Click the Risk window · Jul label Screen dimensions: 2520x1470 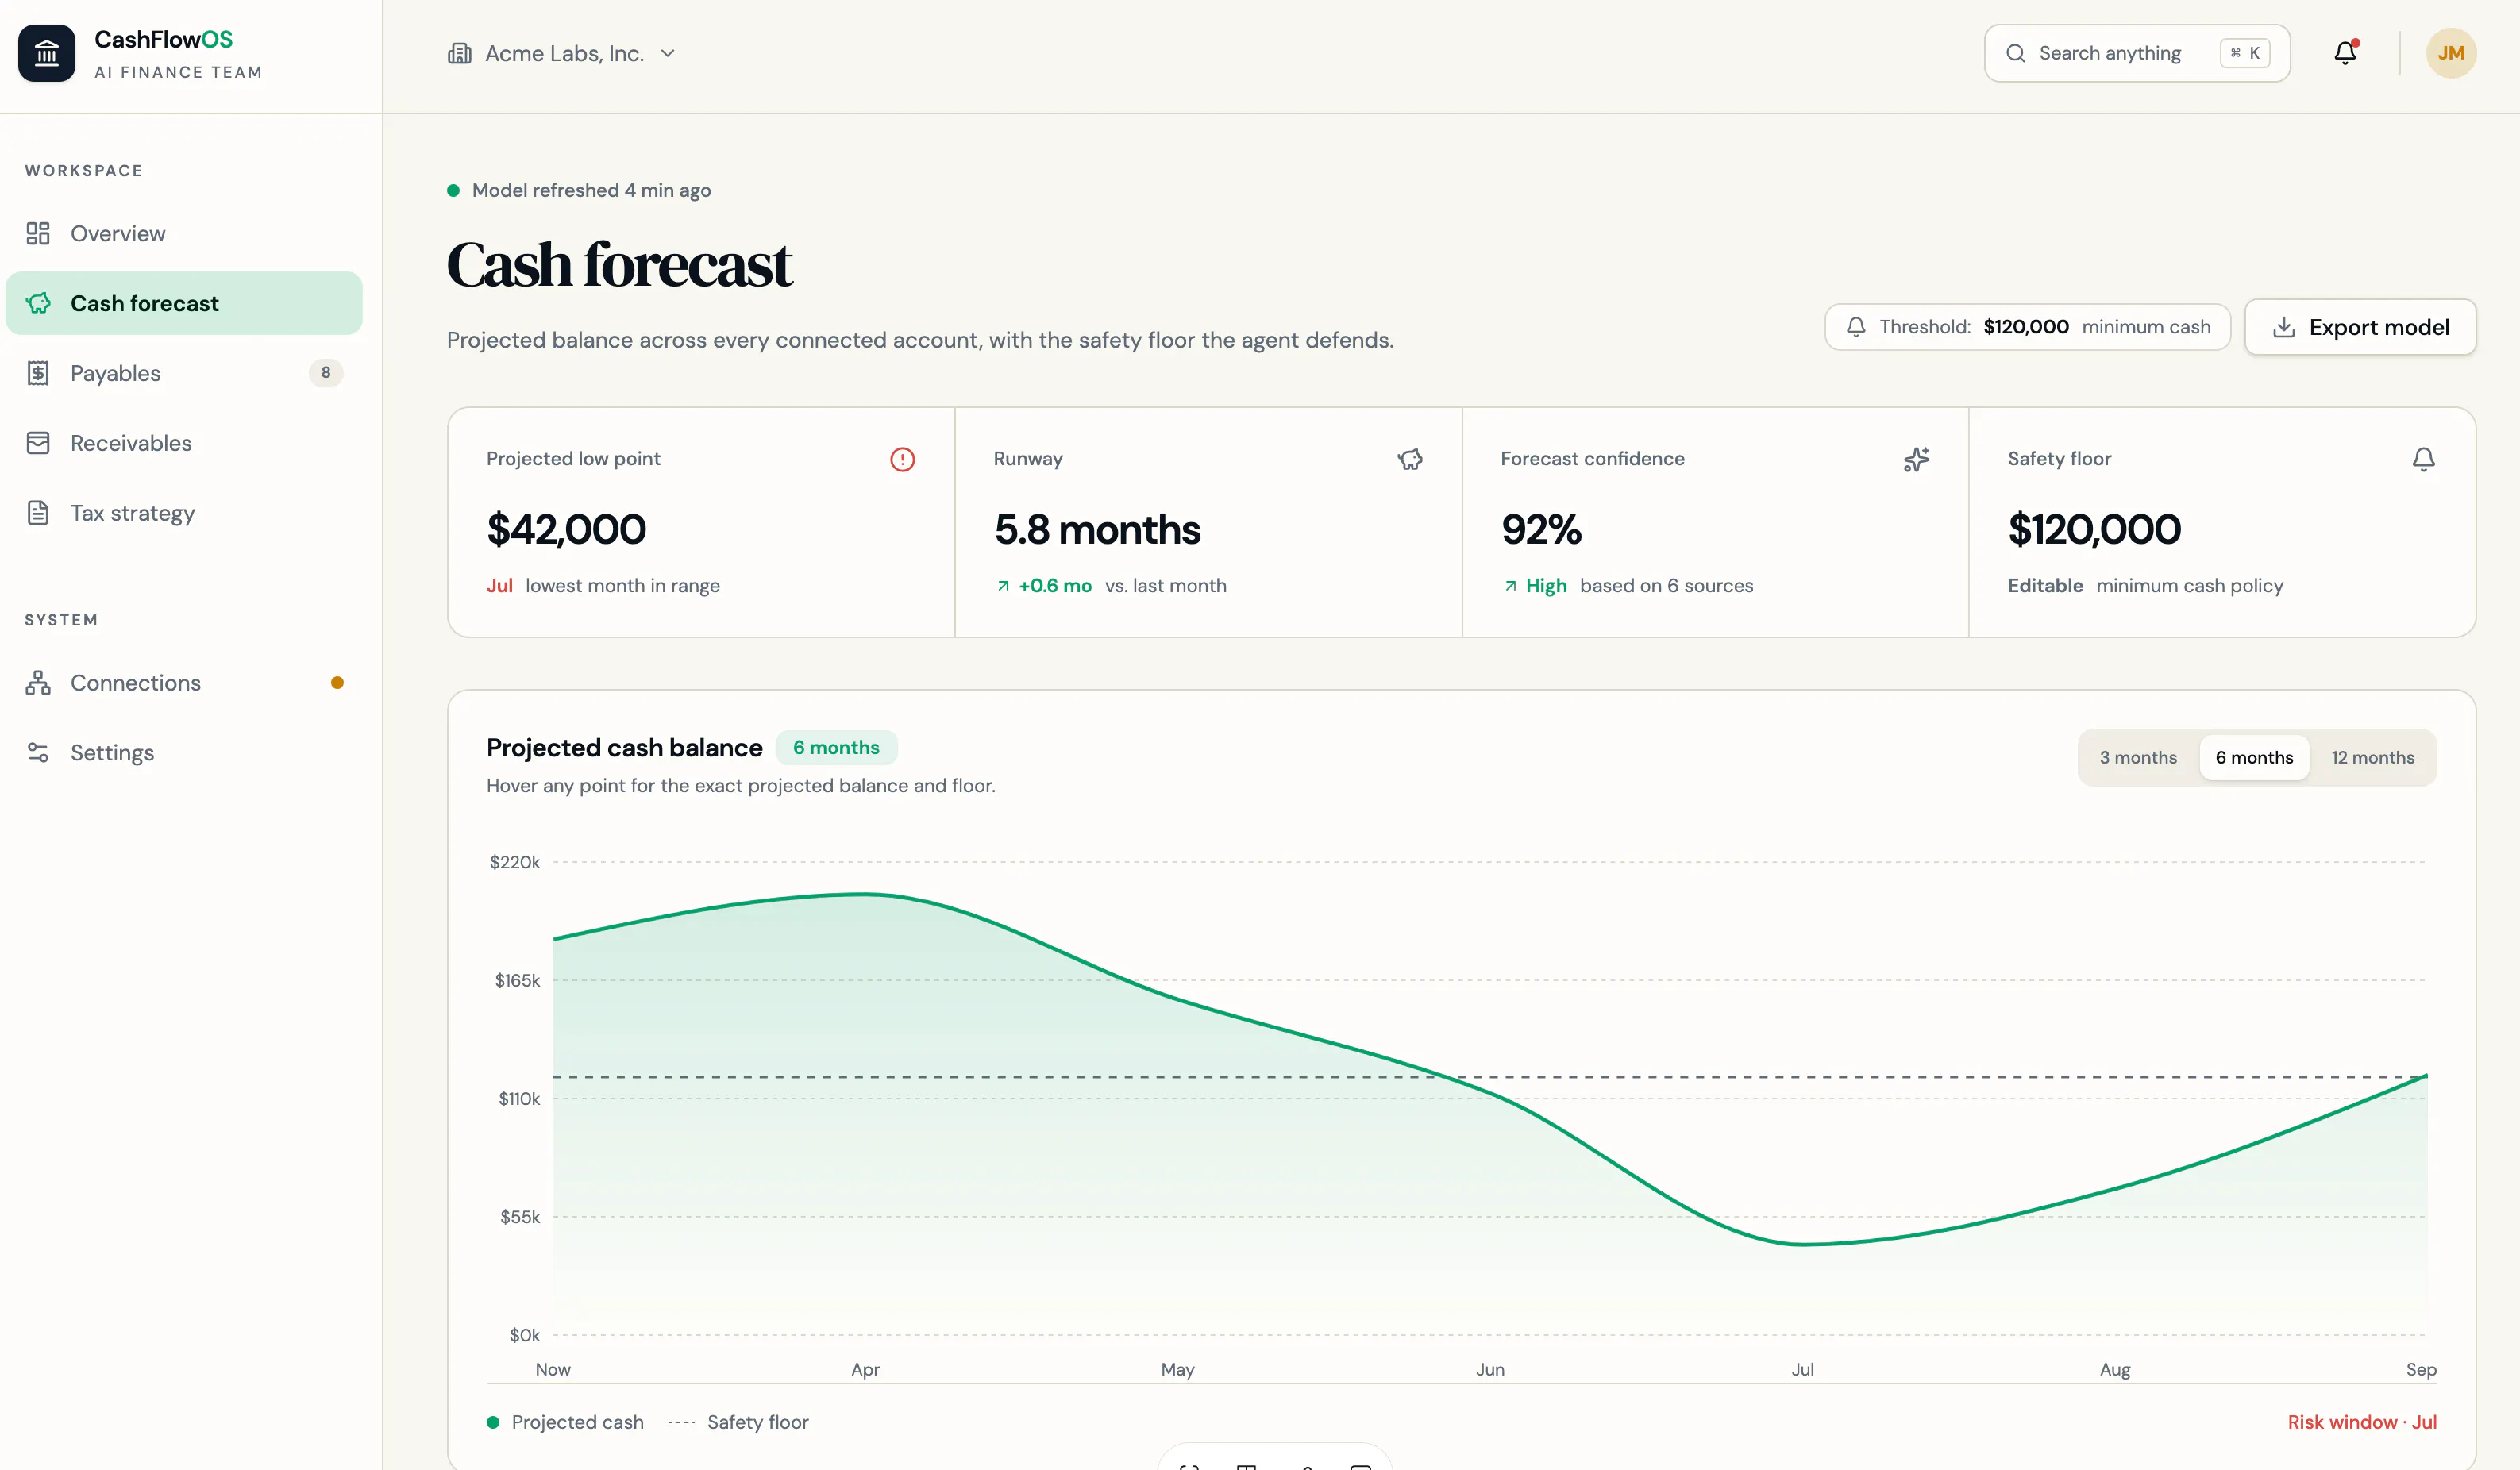click(2362, 1422)
